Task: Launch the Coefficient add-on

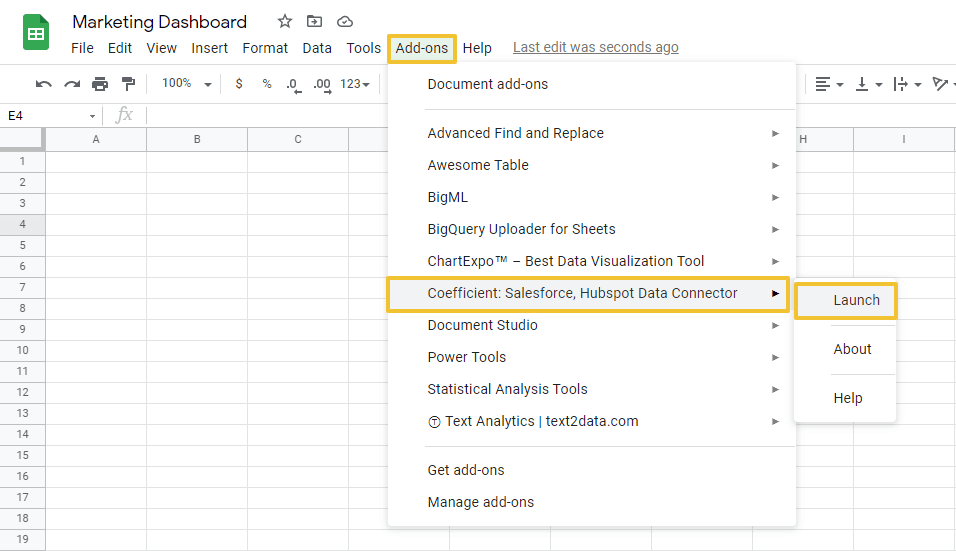Action: point(846,300)
